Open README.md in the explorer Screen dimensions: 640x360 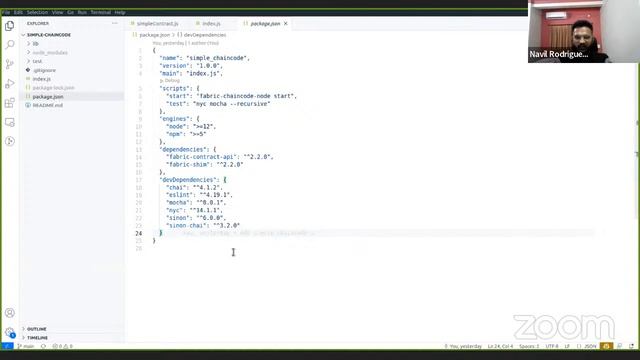tap(47, 105)
